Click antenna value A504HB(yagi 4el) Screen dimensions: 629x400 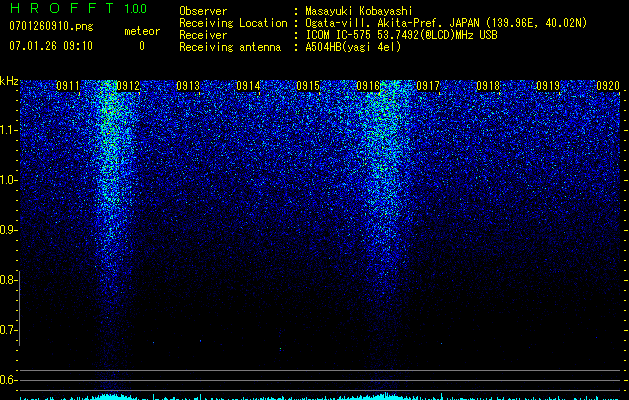click(x=353, y=47)
